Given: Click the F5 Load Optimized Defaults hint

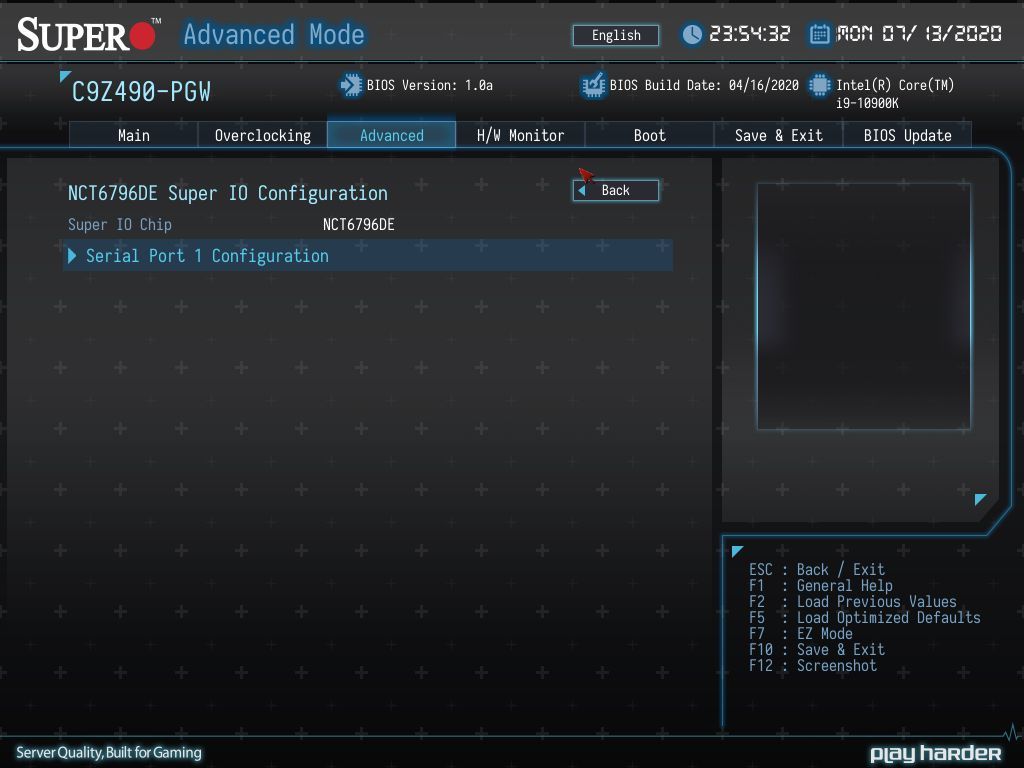Looking at the screenshot, I should (865, 618).
